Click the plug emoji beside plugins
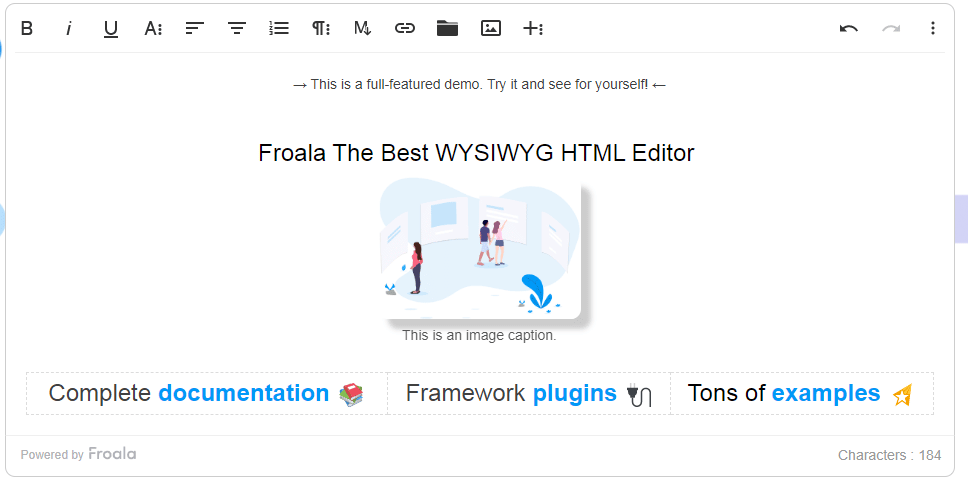The image size is (968, 480). [639, 395]
